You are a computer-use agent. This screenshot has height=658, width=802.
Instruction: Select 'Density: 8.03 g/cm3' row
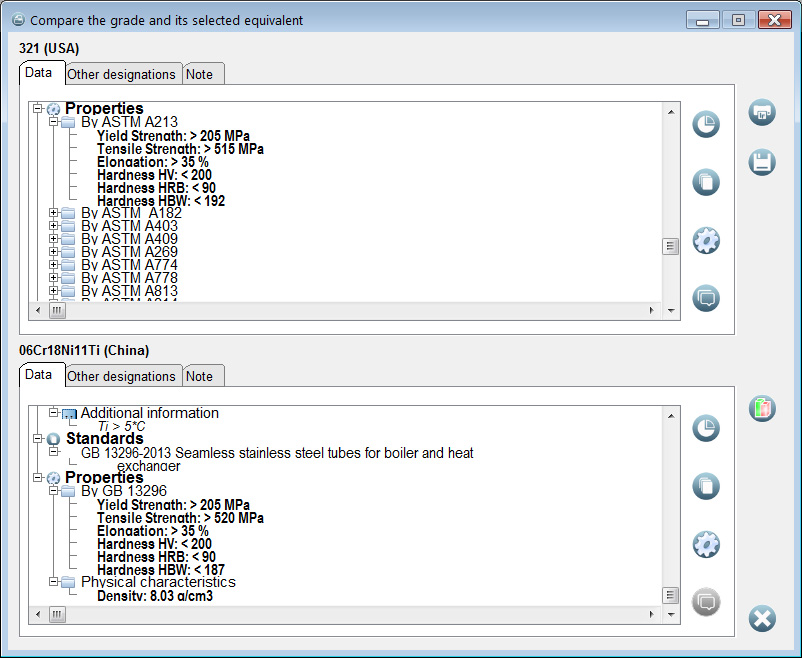coord(154,596)
